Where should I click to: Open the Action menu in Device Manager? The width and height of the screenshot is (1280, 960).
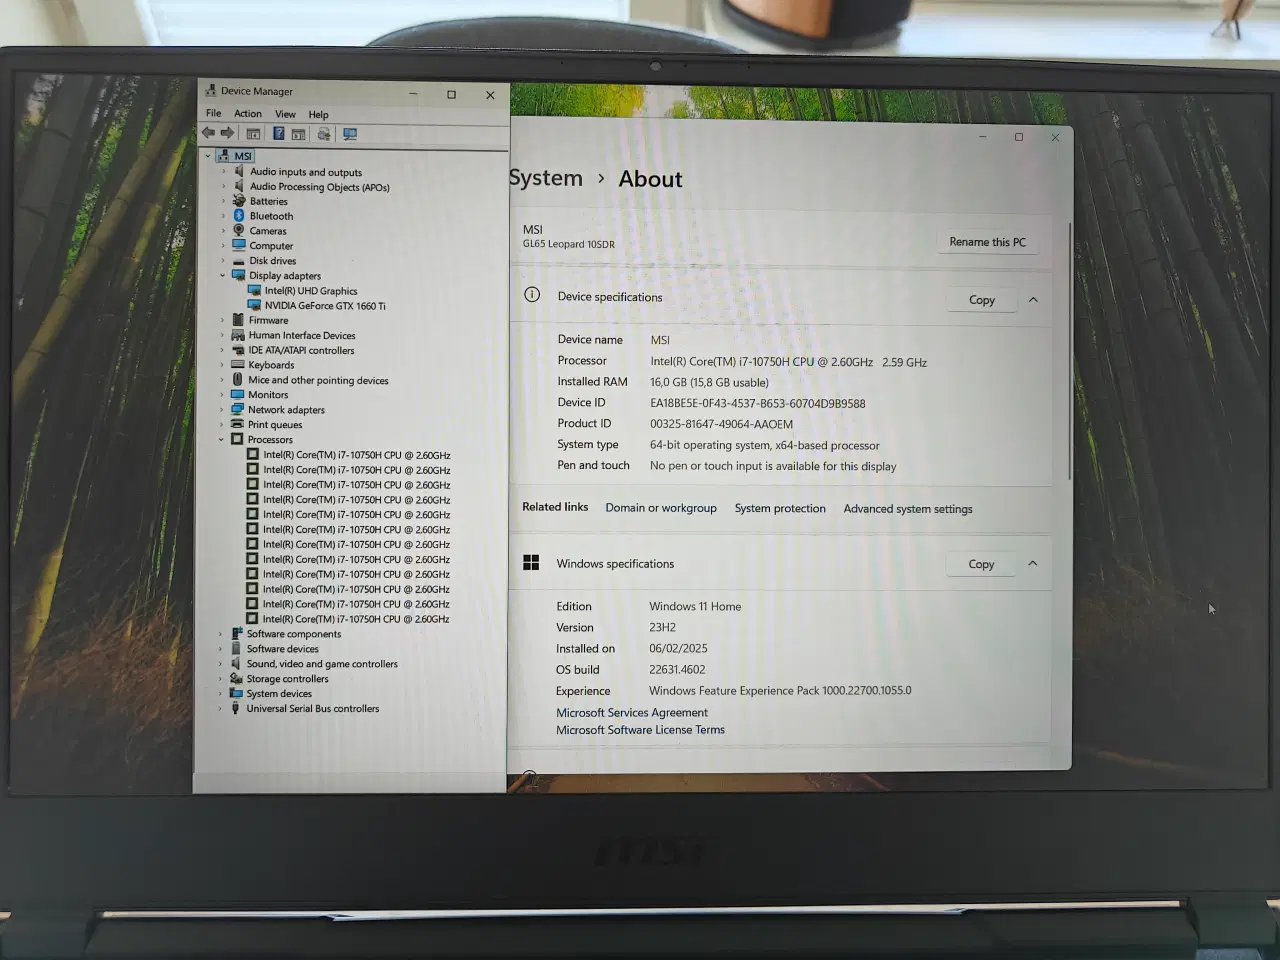coord(248,113)
